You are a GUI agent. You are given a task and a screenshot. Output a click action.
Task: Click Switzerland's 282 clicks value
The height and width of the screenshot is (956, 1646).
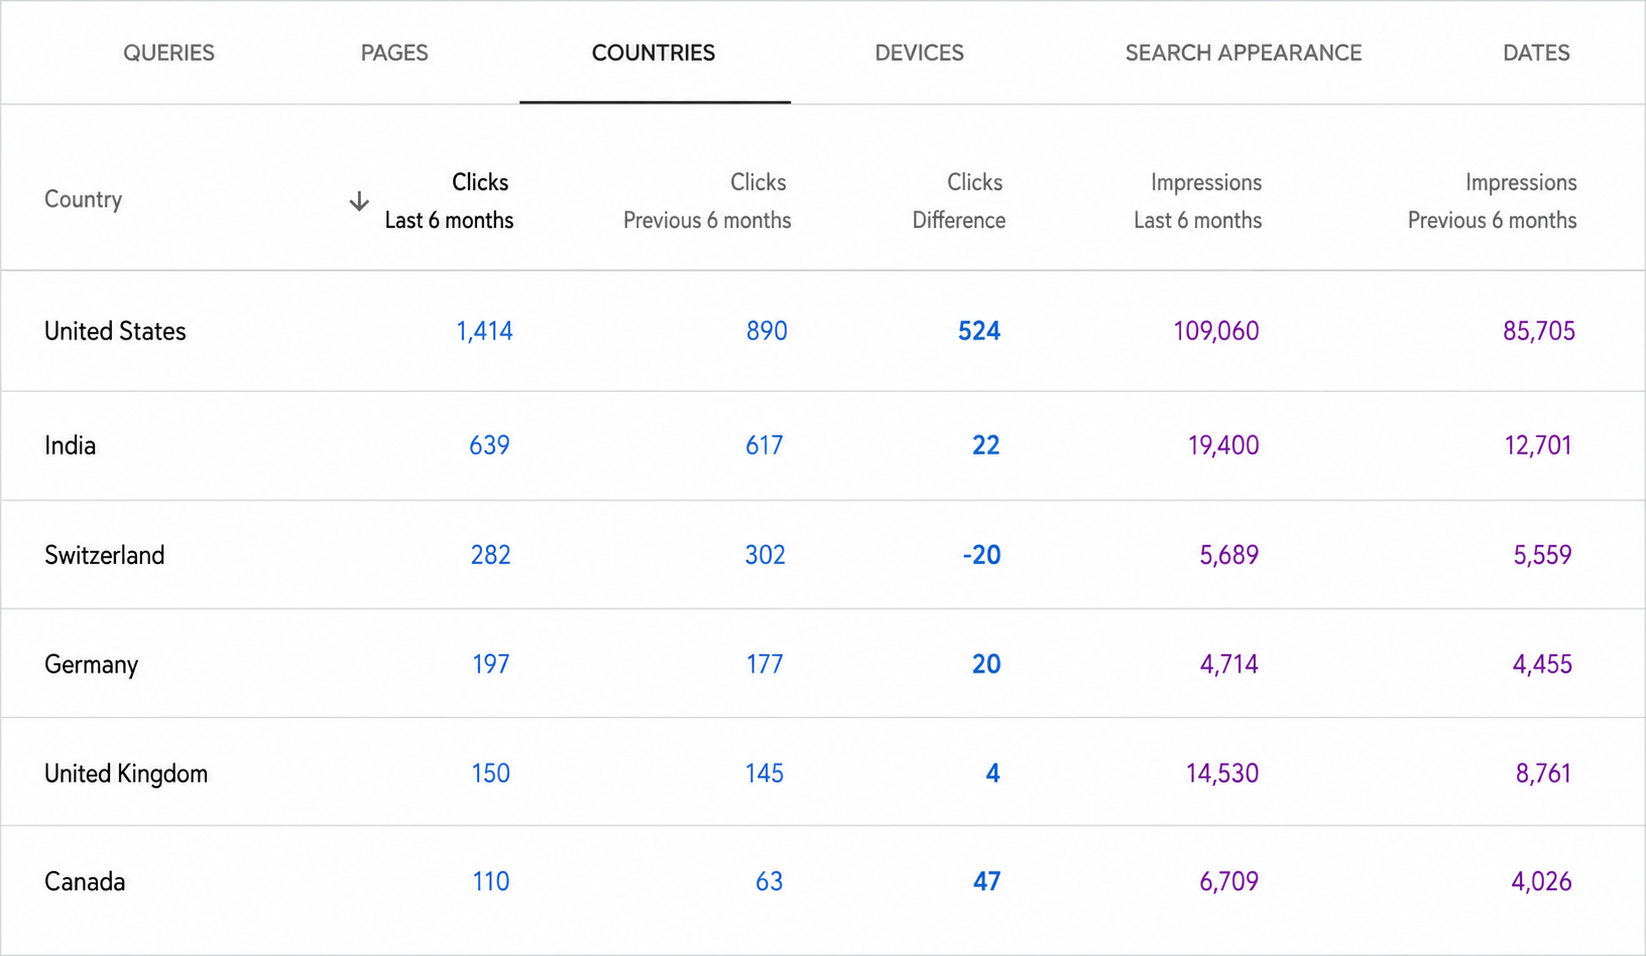(x=491, y=555)
